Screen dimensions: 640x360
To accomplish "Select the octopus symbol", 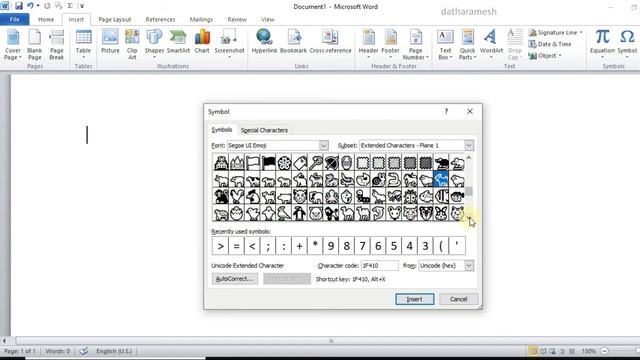I will click(x=331, y=196).
